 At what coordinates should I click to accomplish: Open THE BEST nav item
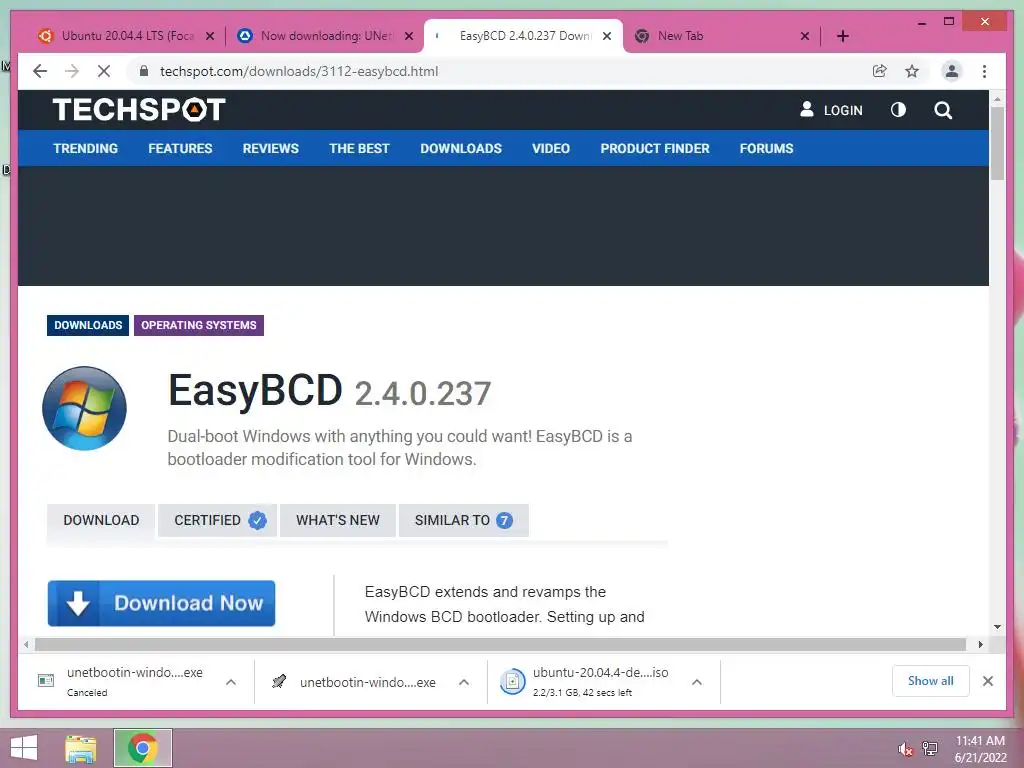(359, 148)
